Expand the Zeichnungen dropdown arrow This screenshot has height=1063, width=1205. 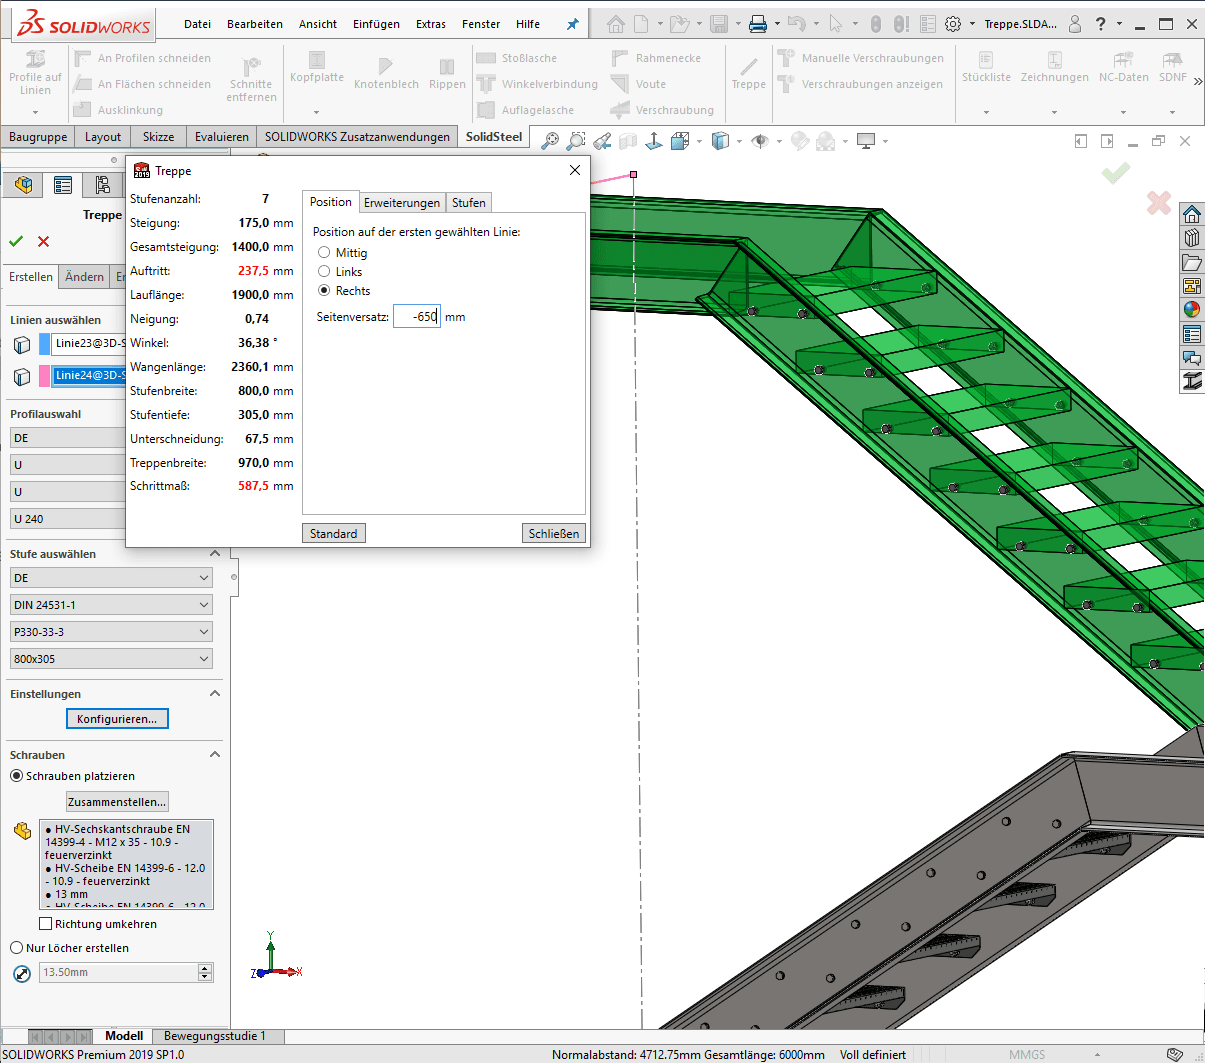pyautogui.click(x=1054, y=112)
